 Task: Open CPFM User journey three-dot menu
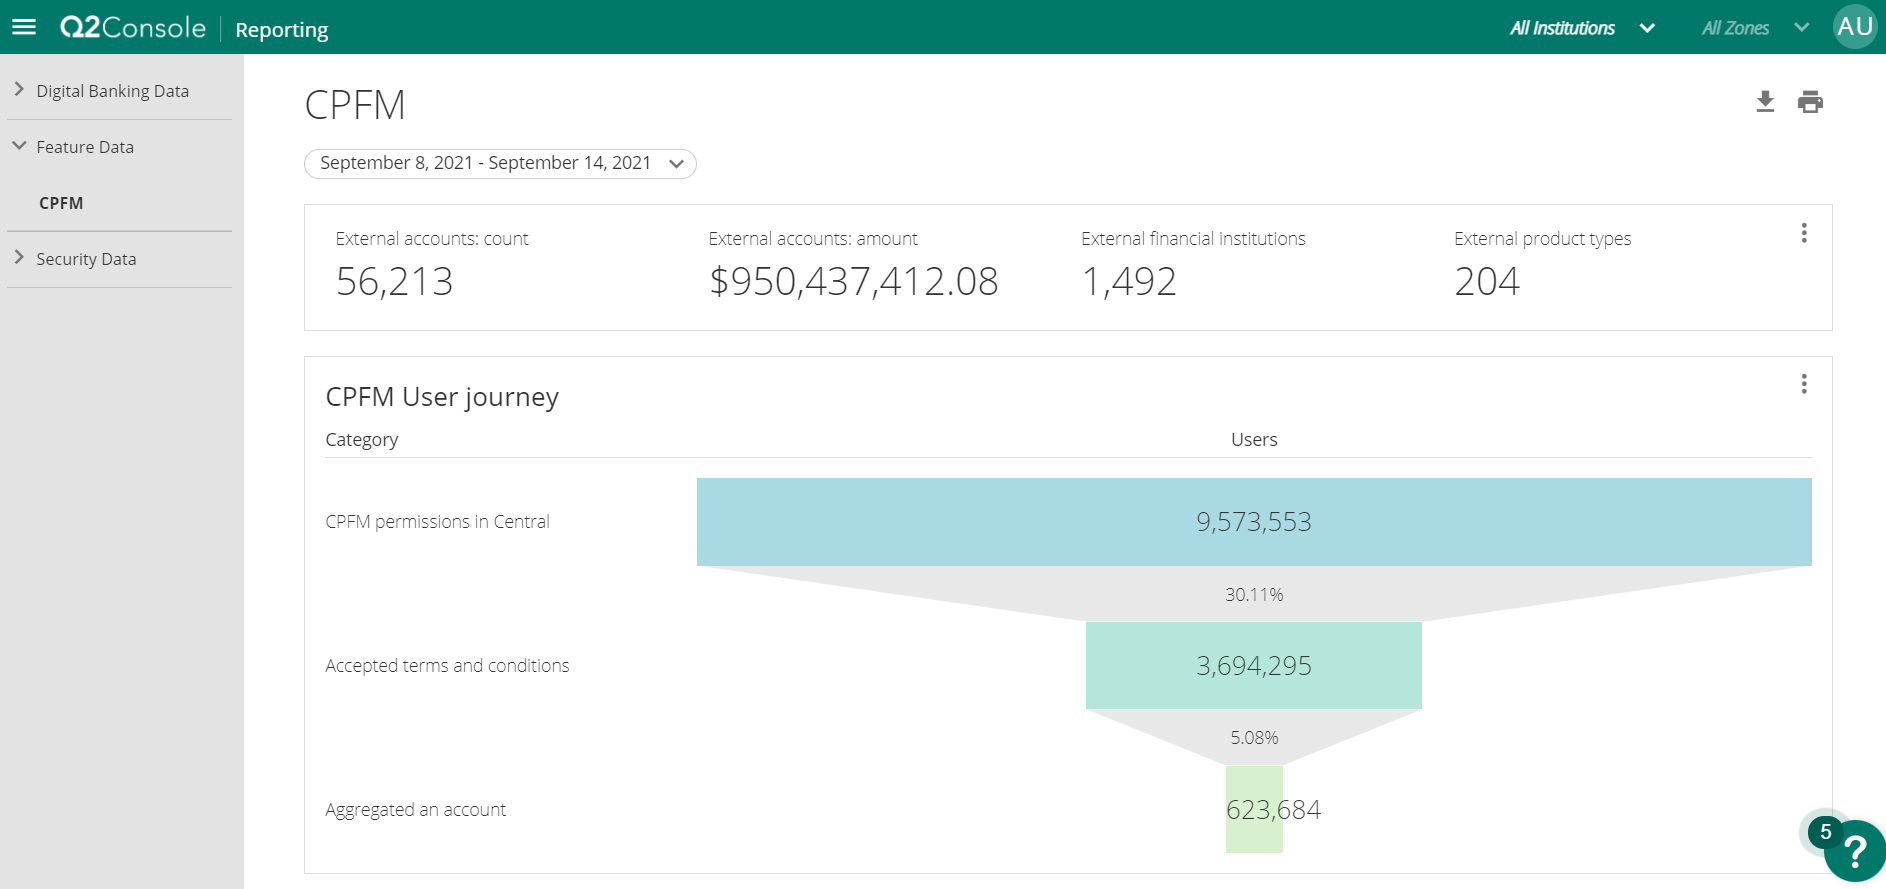pyautogui.click(x=1804, y=384)
